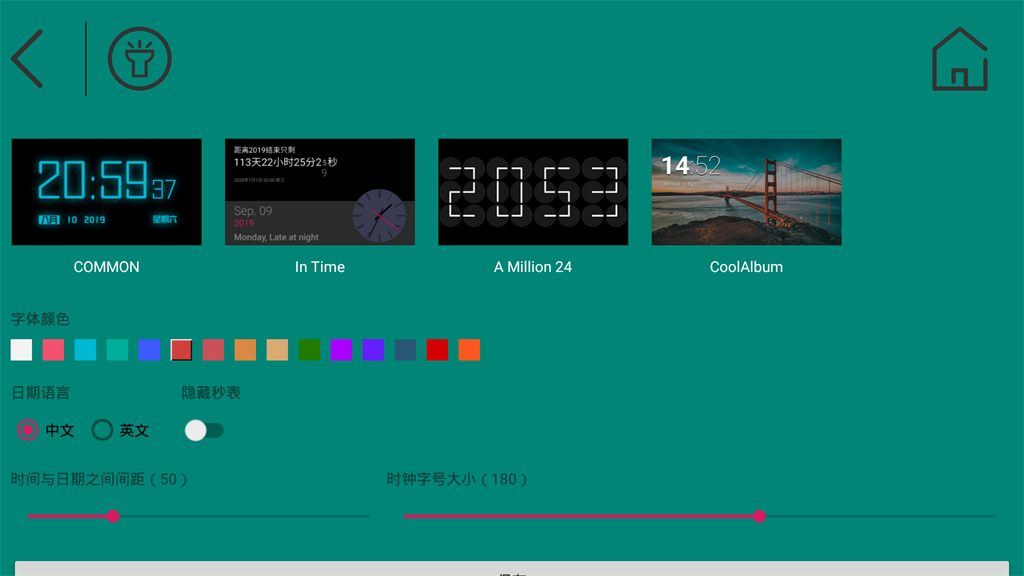Select 中文 date language radio button
This screenshot has width=1024, height=576.
(27, 430)
